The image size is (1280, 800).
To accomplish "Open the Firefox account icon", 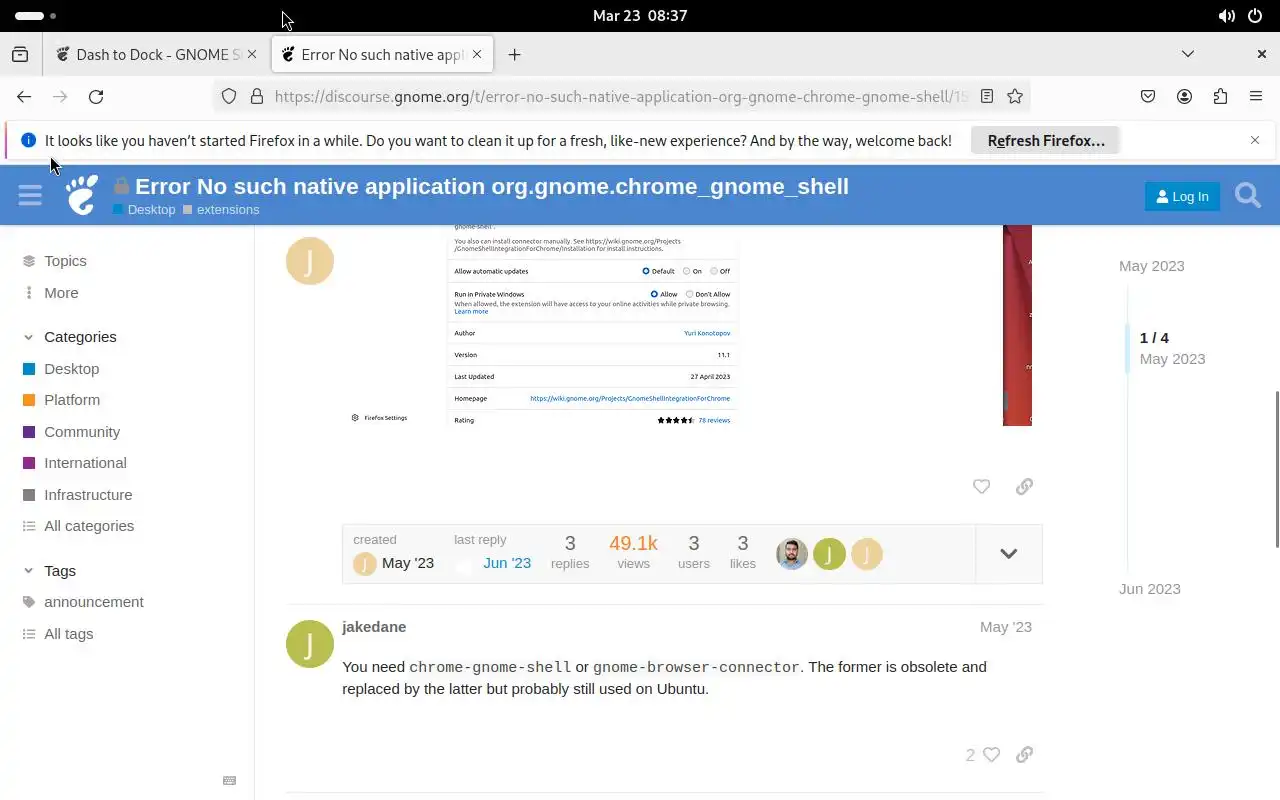I will click(1184, 96).
